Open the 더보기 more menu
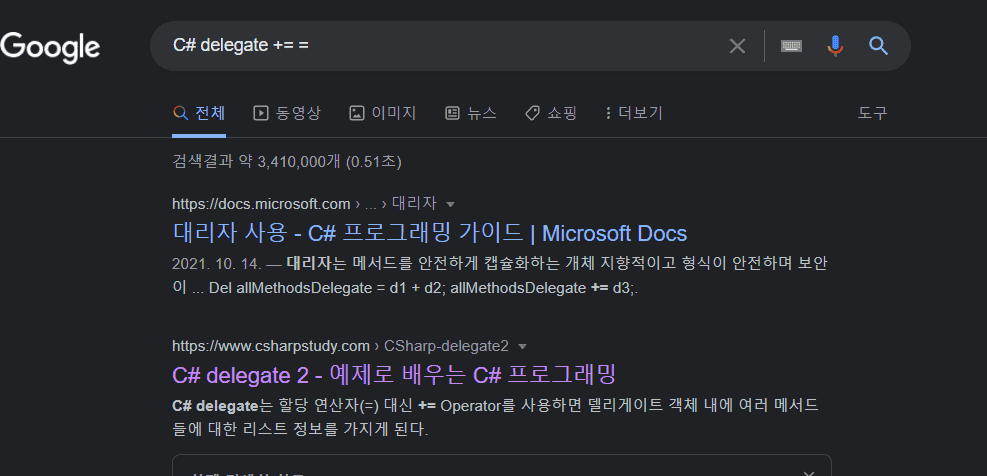Screen dimensions: 987x476 point(634,113)
